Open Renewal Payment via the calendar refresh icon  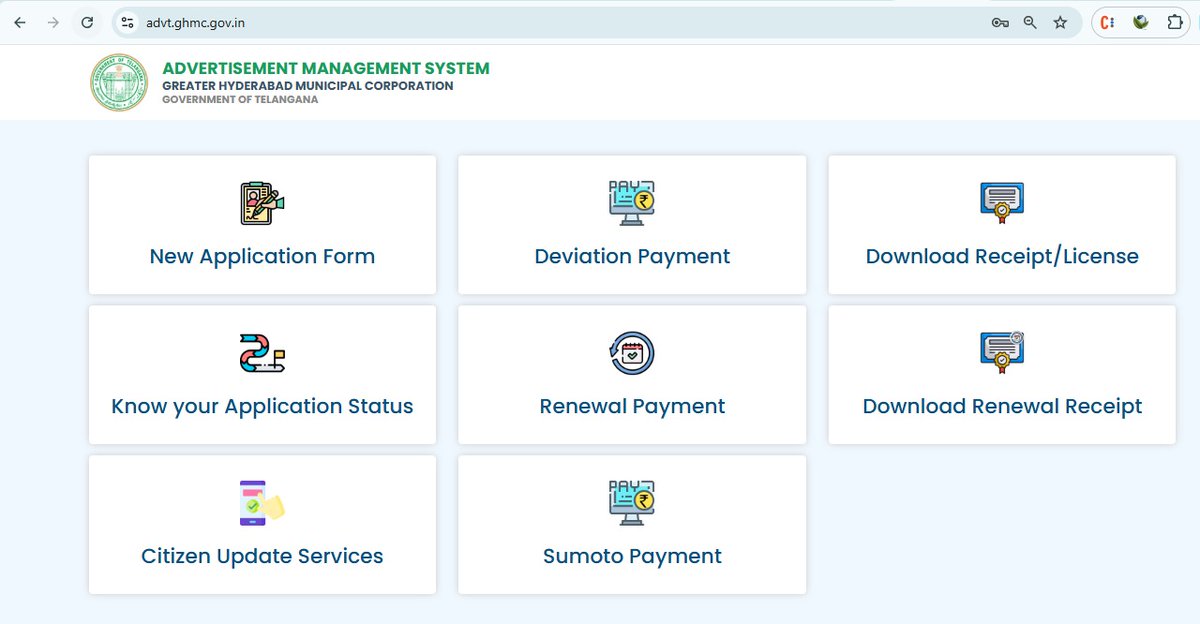pyautogui.click(x=632, y=352)
